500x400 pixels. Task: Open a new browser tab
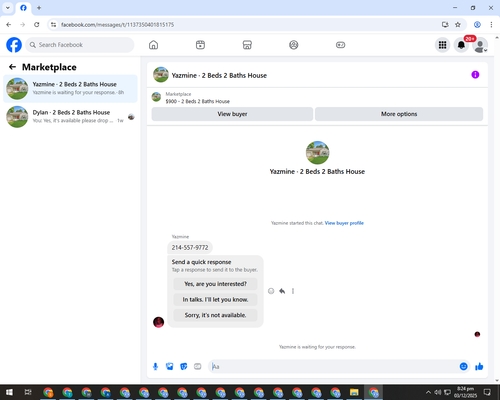pyautogui.click(x=39, y=8)
